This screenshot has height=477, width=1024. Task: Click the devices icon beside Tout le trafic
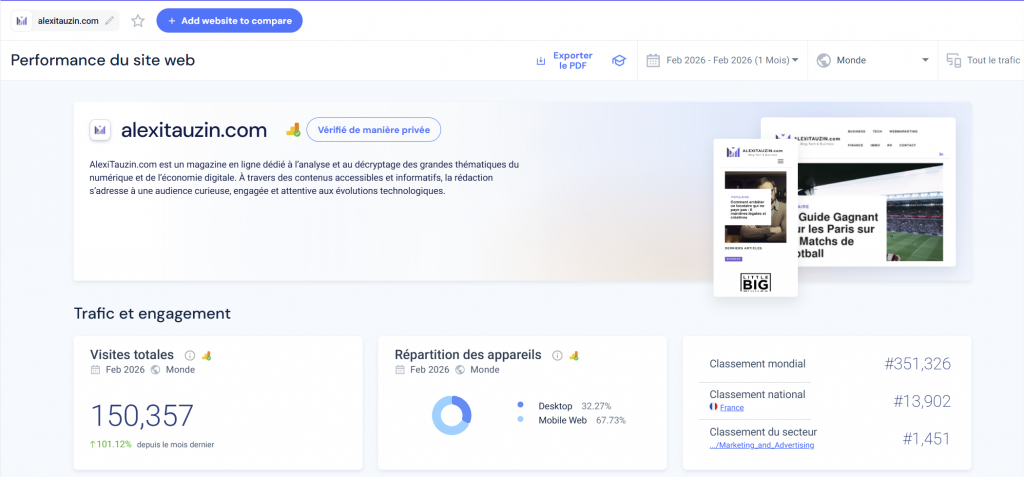point(954,61)
